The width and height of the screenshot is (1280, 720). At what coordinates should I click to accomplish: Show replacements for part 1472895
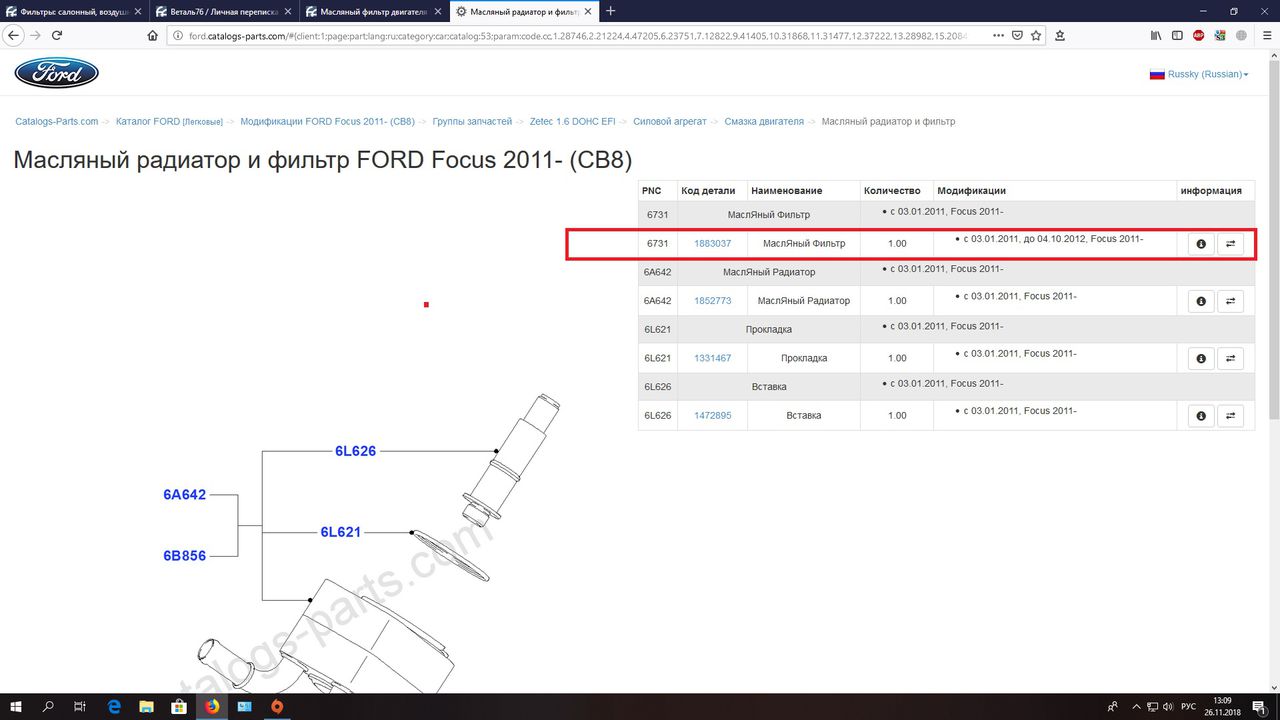(1231, 416)
